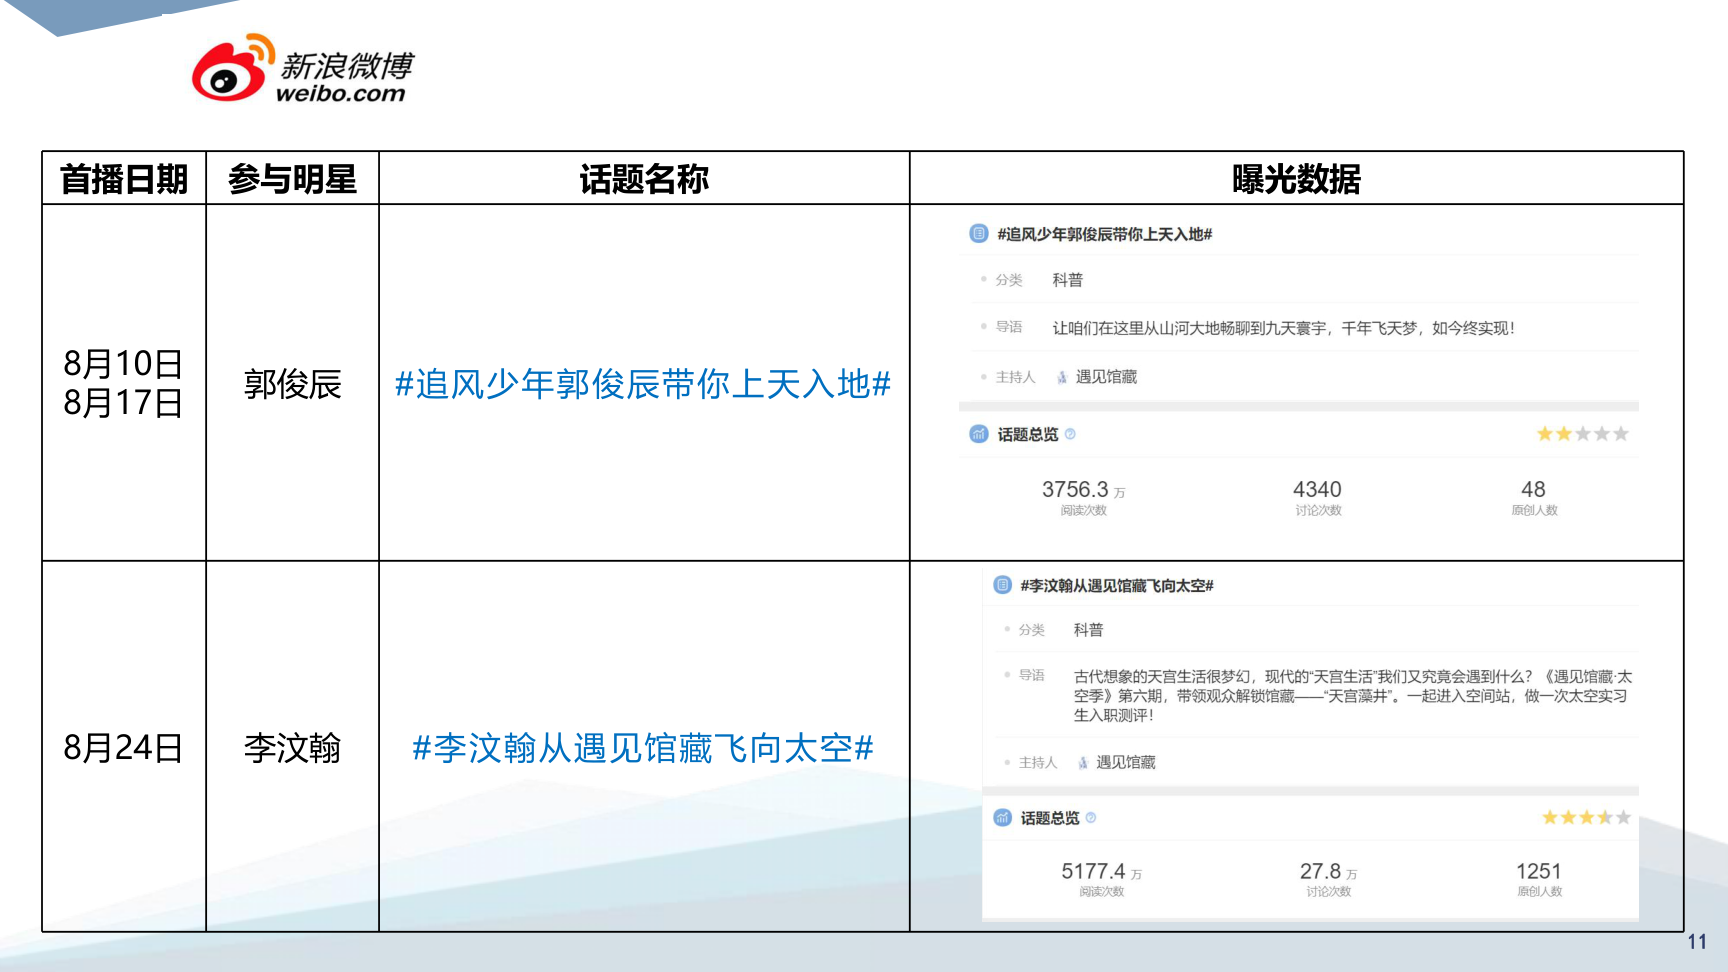Click the 4340 discussion count
Image resolution: width=1728 pixels, height=972 pixels.
(1317, 490)
